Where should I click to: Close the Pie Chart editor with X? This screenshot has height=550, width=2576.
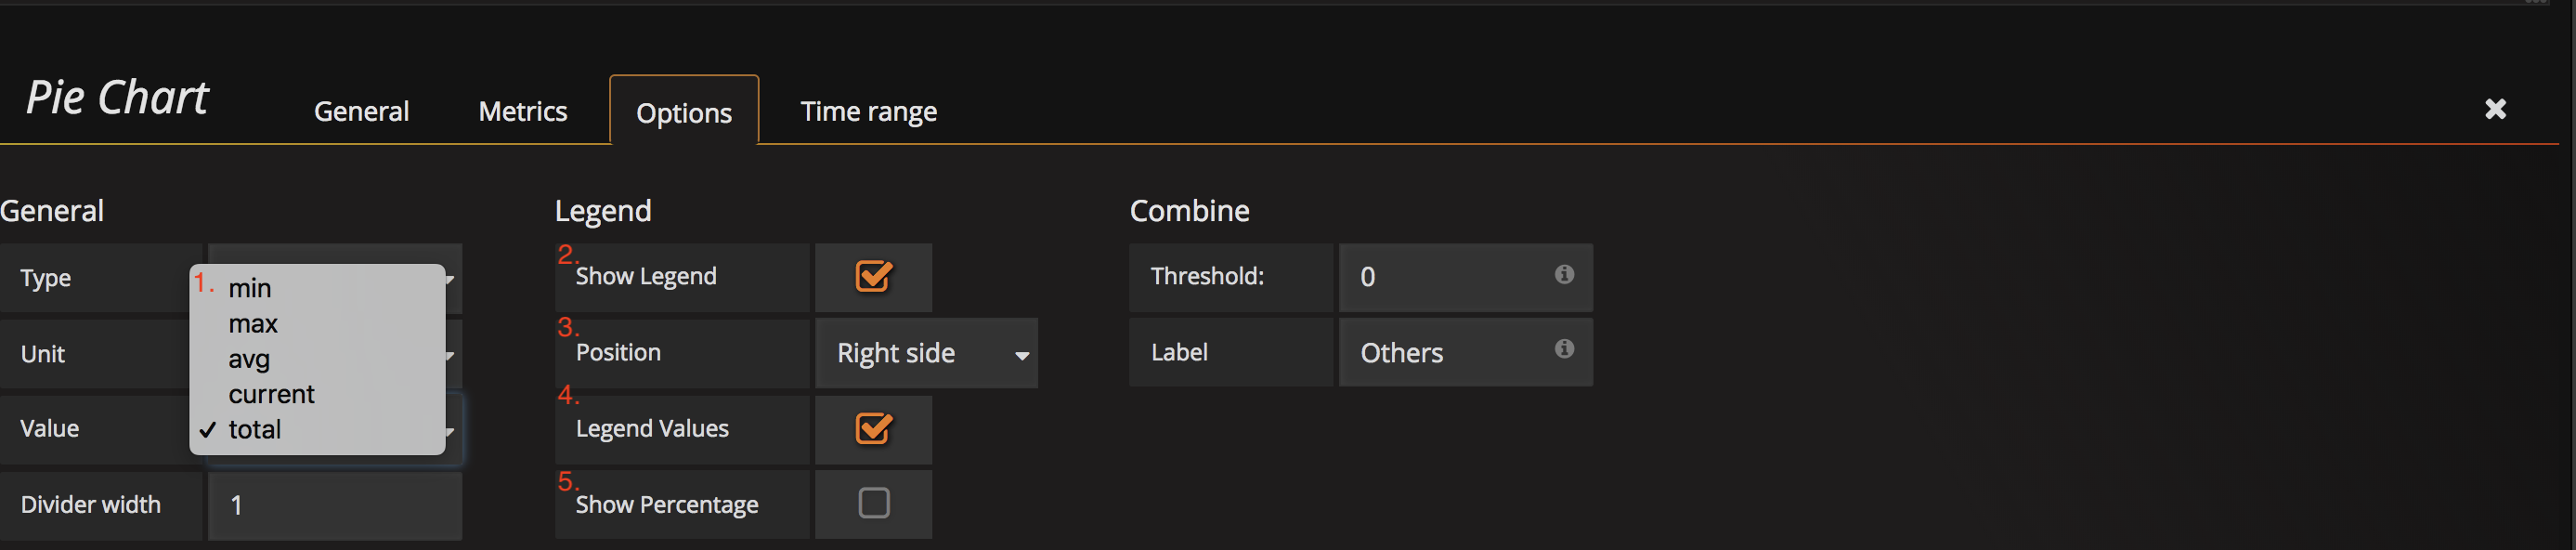(2495, 109)
